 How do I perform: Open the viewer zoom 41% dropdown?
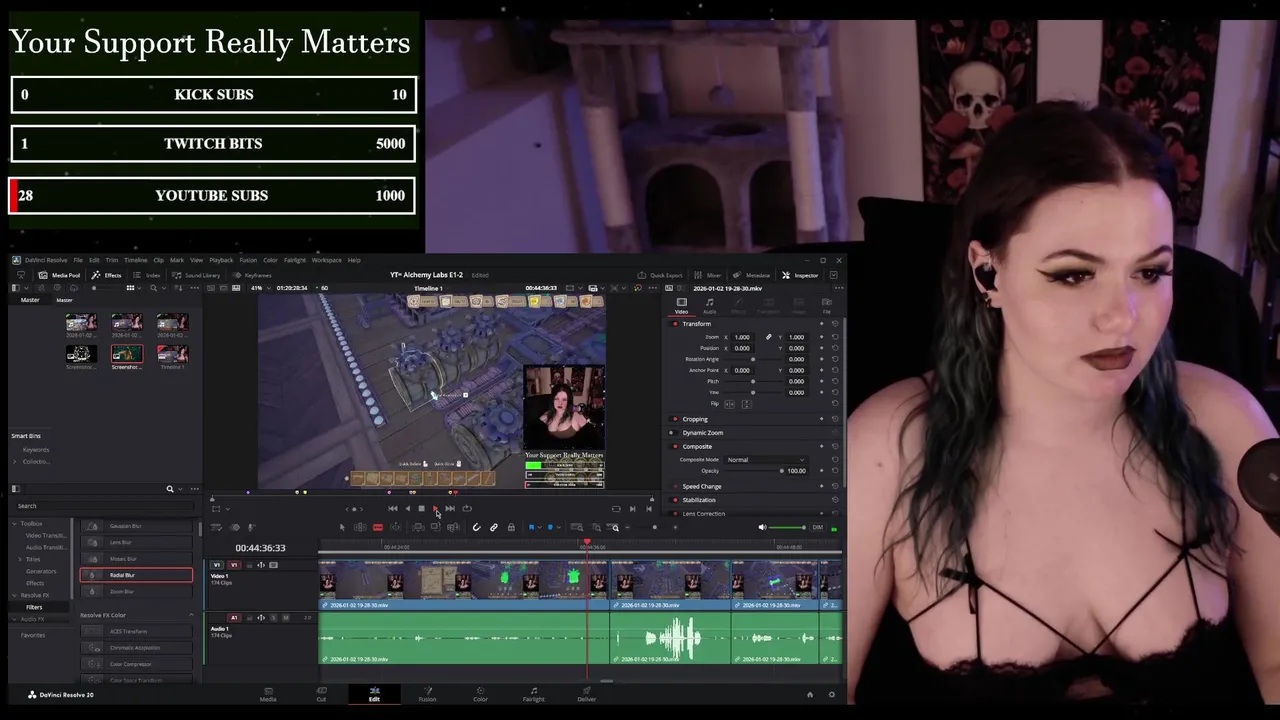[x=259, y=288]
